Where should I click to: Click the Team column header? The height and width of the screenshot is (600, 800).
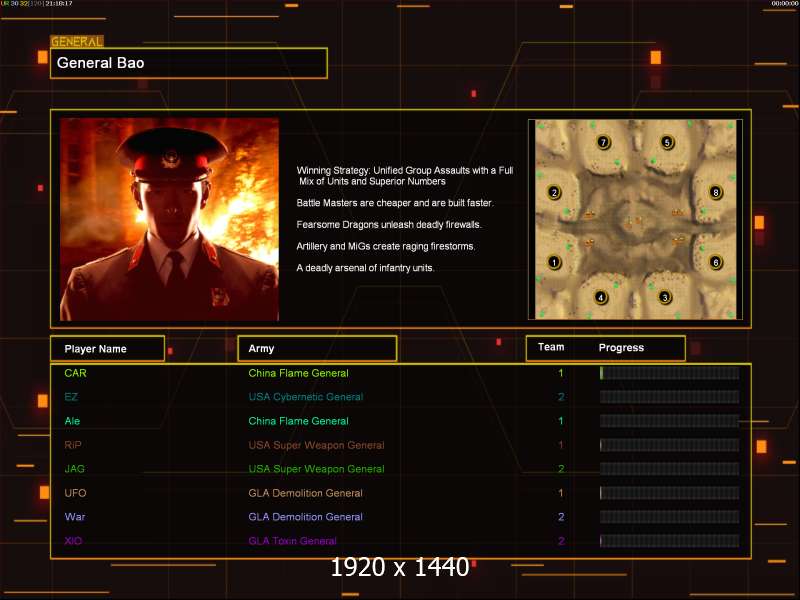coord(551,347)
